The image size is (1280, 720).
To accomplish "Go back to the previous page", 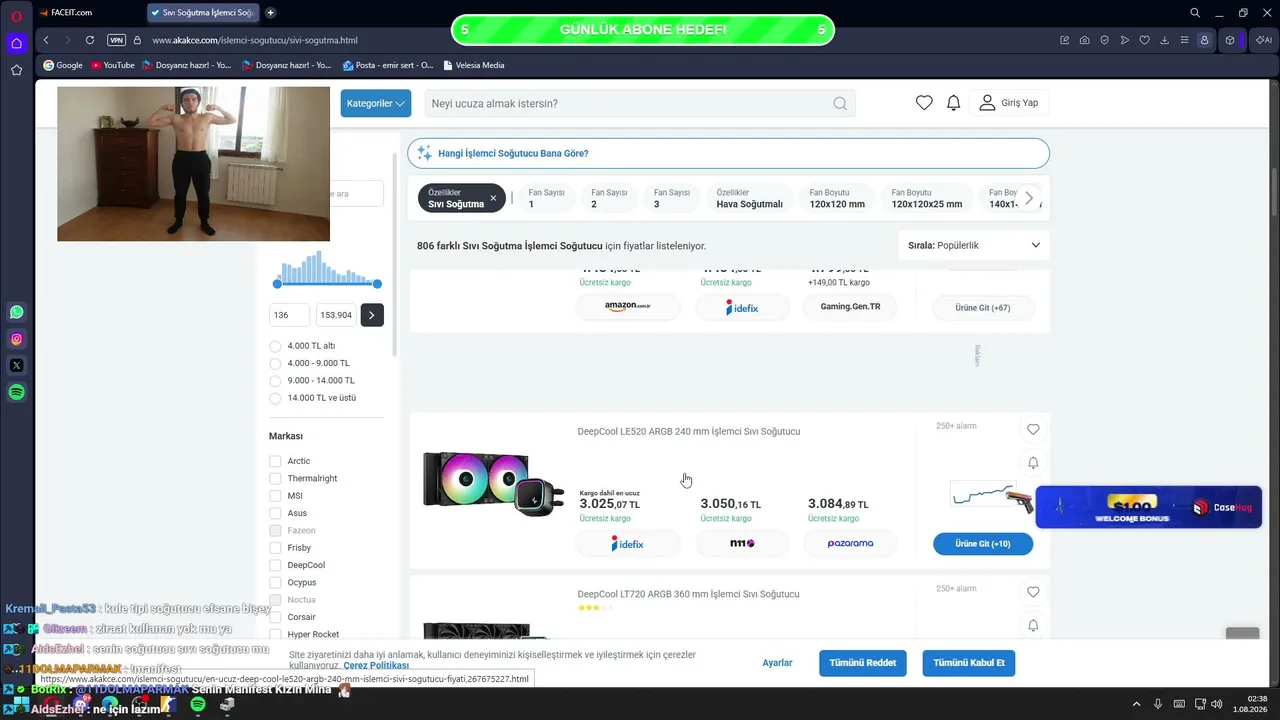I will [x=46, y=40].
